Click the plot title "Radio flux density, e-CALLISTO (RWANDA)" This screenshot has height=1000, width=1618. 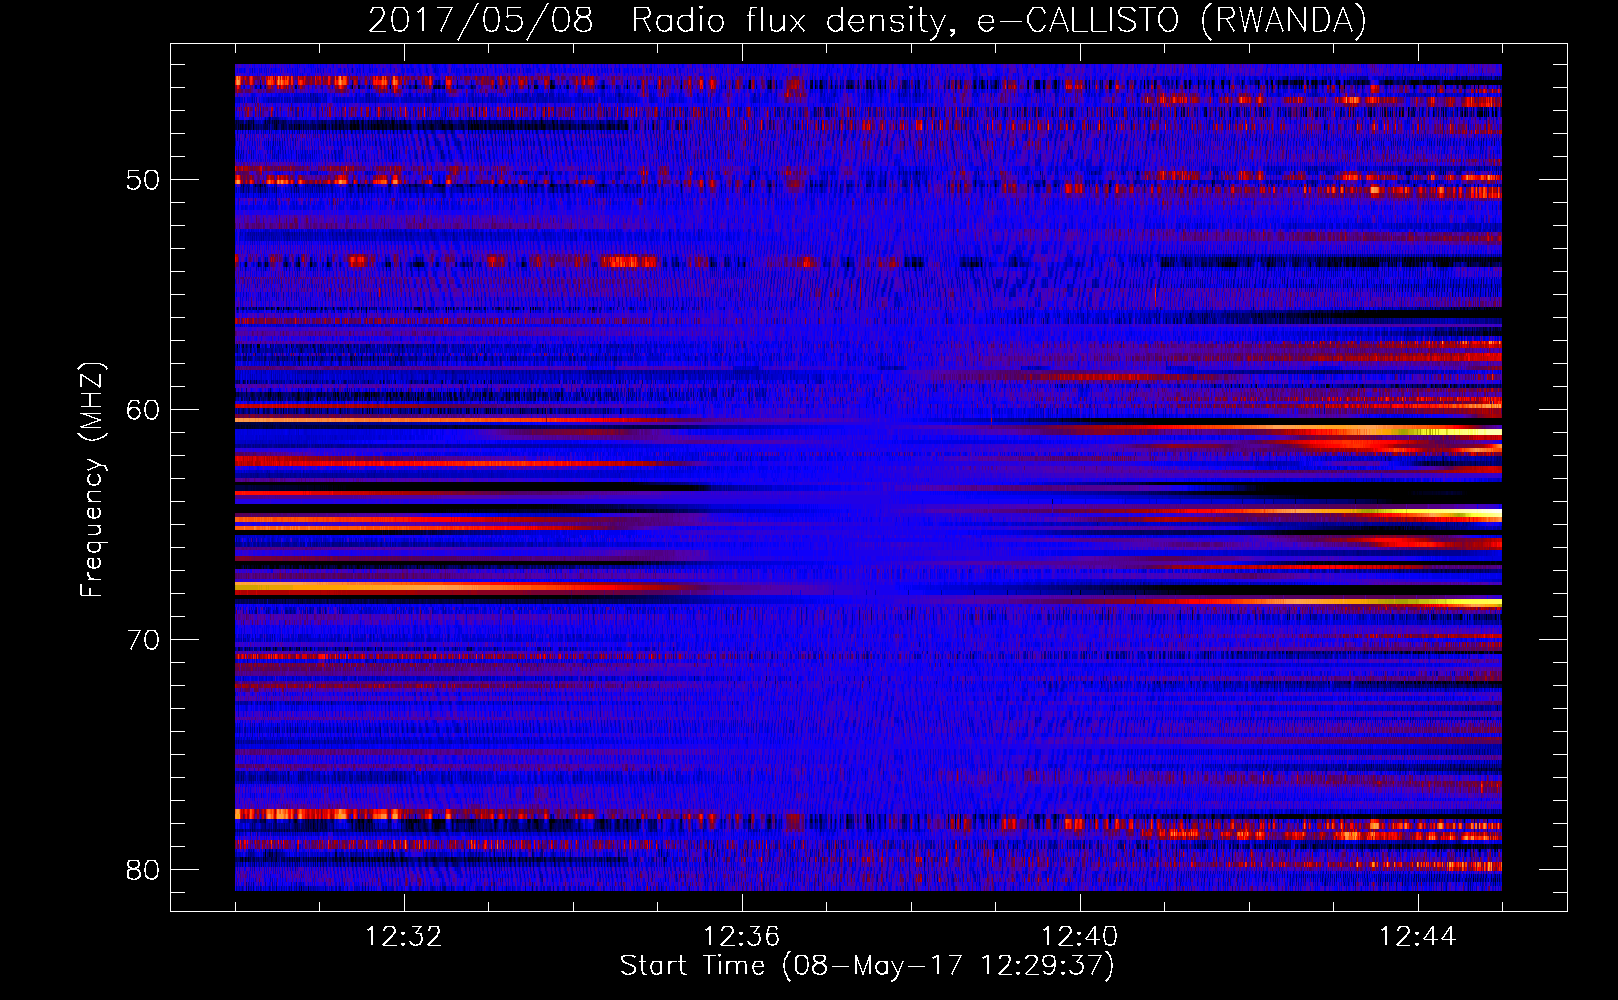tap(999, 20)
